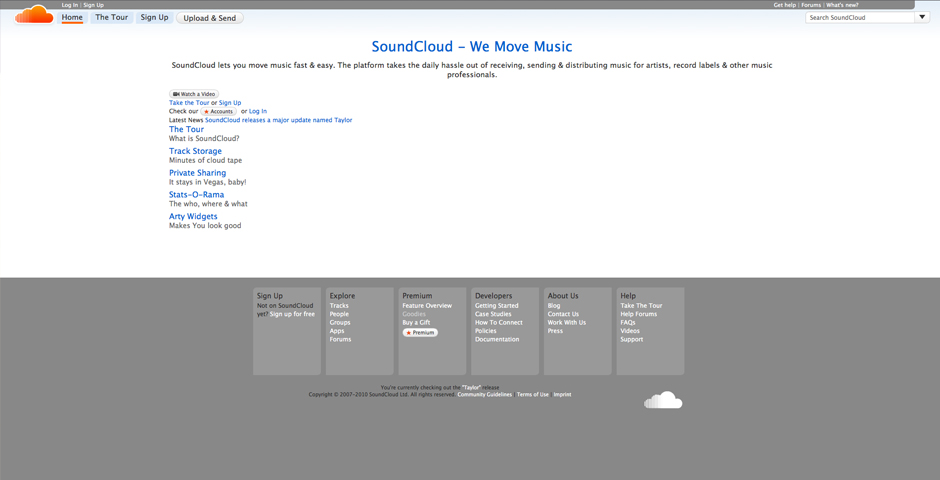940x480 pixels.
Task: Open Tracks under Explore
Action: pos(339,306)
